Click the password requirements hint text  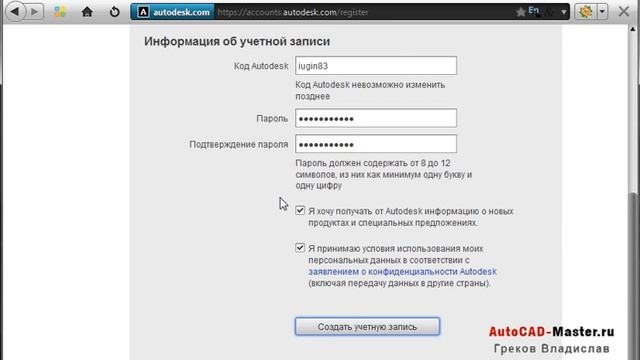point(384,174)
